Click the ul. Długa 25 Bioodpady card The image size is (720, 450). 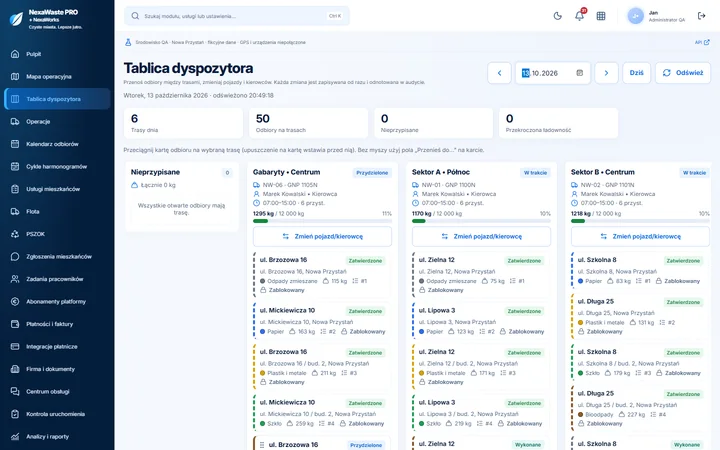(x=640, y=408)
